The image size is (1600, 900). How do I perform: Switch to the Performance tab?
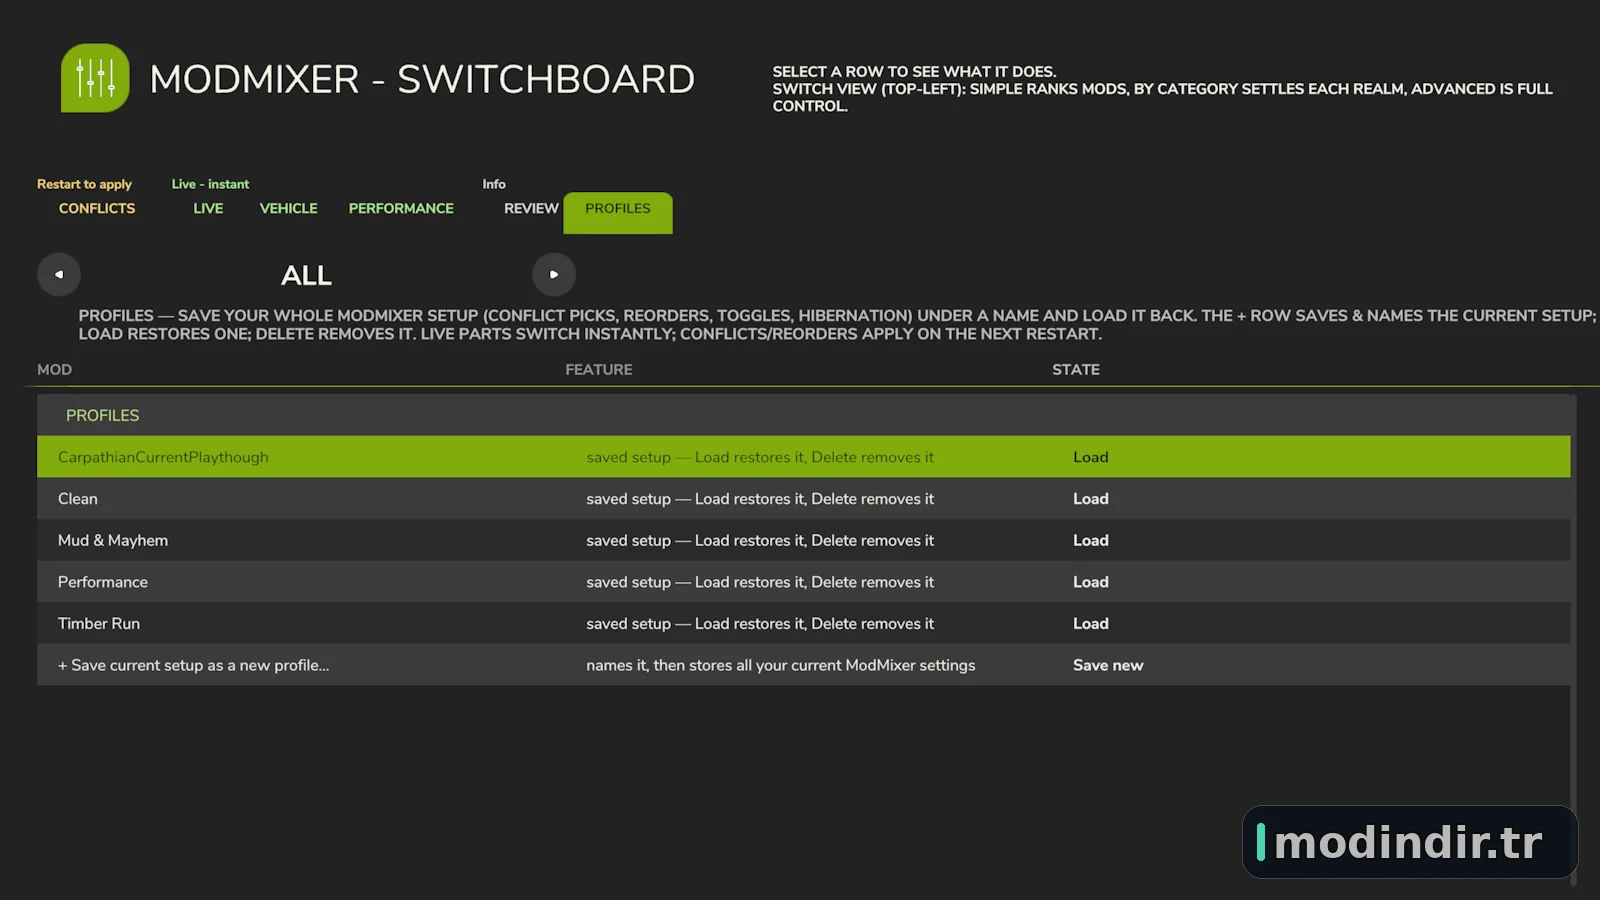pos(401,208)
